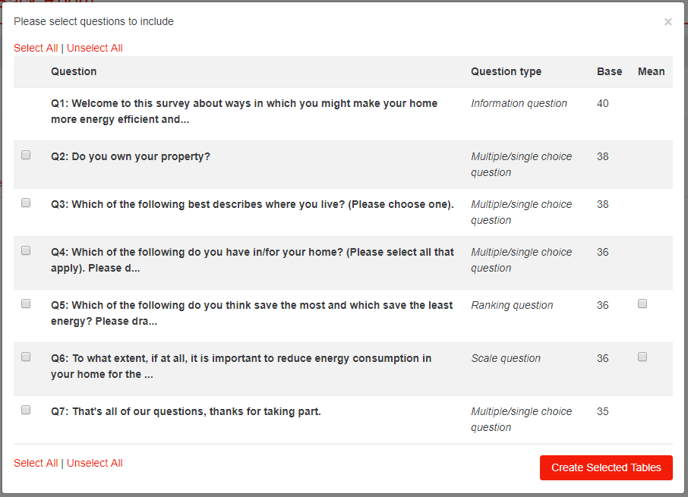Screen dimensions: 688x497
Task: Click top Unselect All link
Action: click(94, 48)
